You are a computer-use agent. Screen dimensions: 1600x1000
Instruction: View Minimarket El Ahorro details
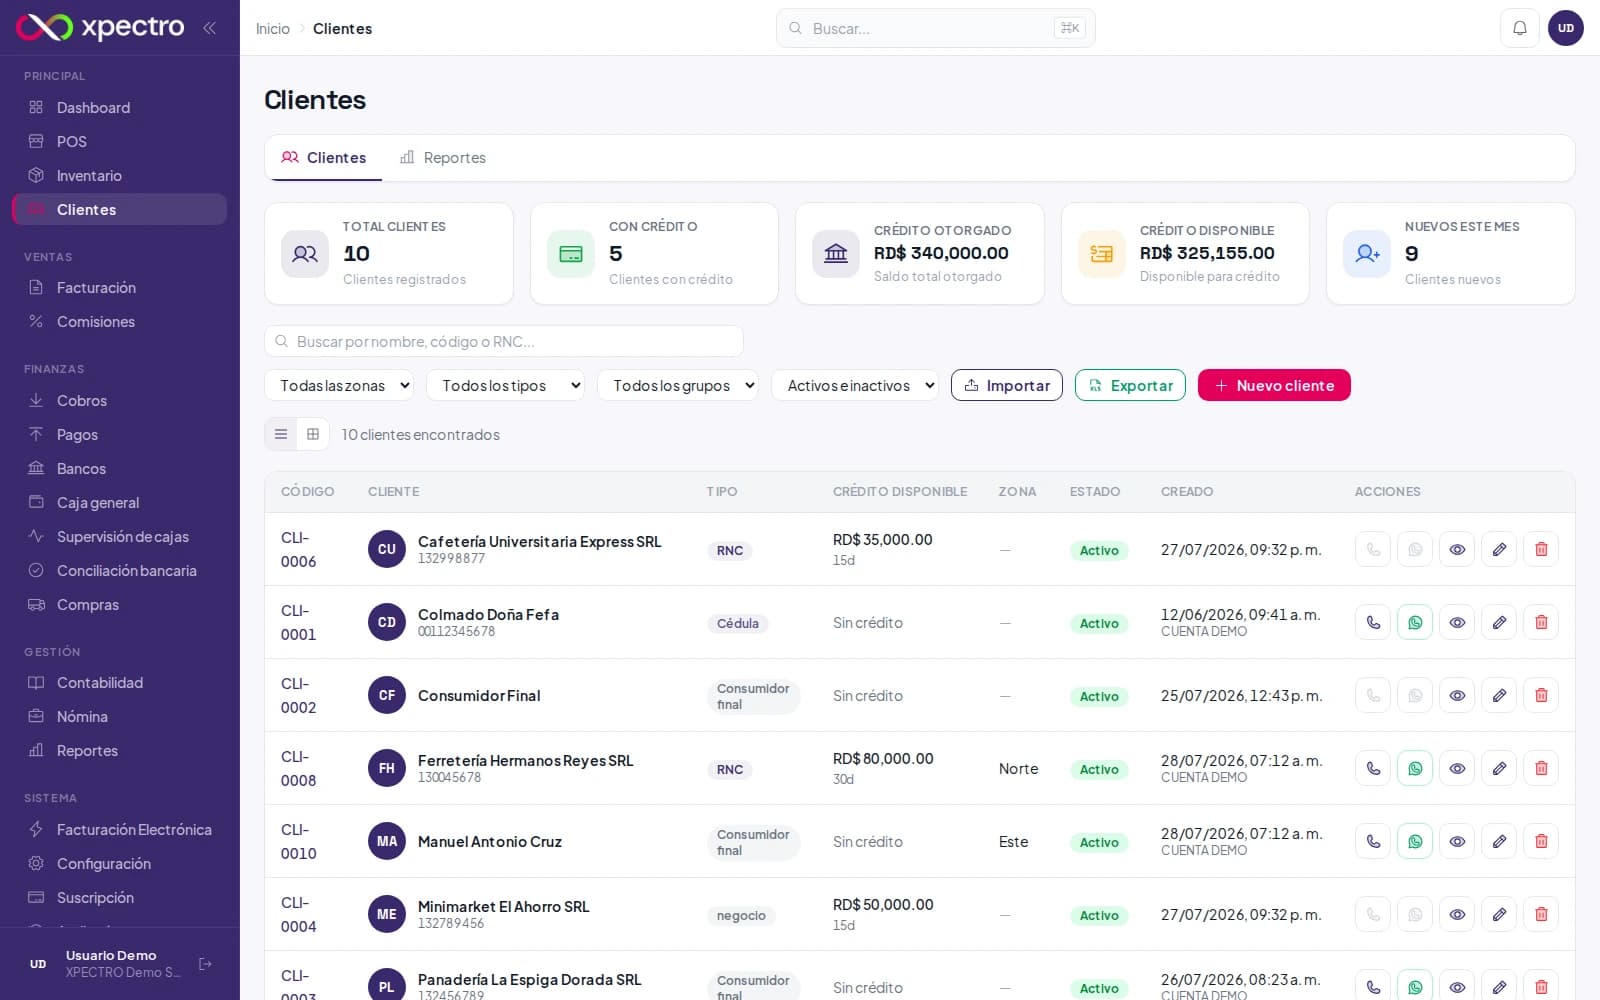click(1457, 914)
